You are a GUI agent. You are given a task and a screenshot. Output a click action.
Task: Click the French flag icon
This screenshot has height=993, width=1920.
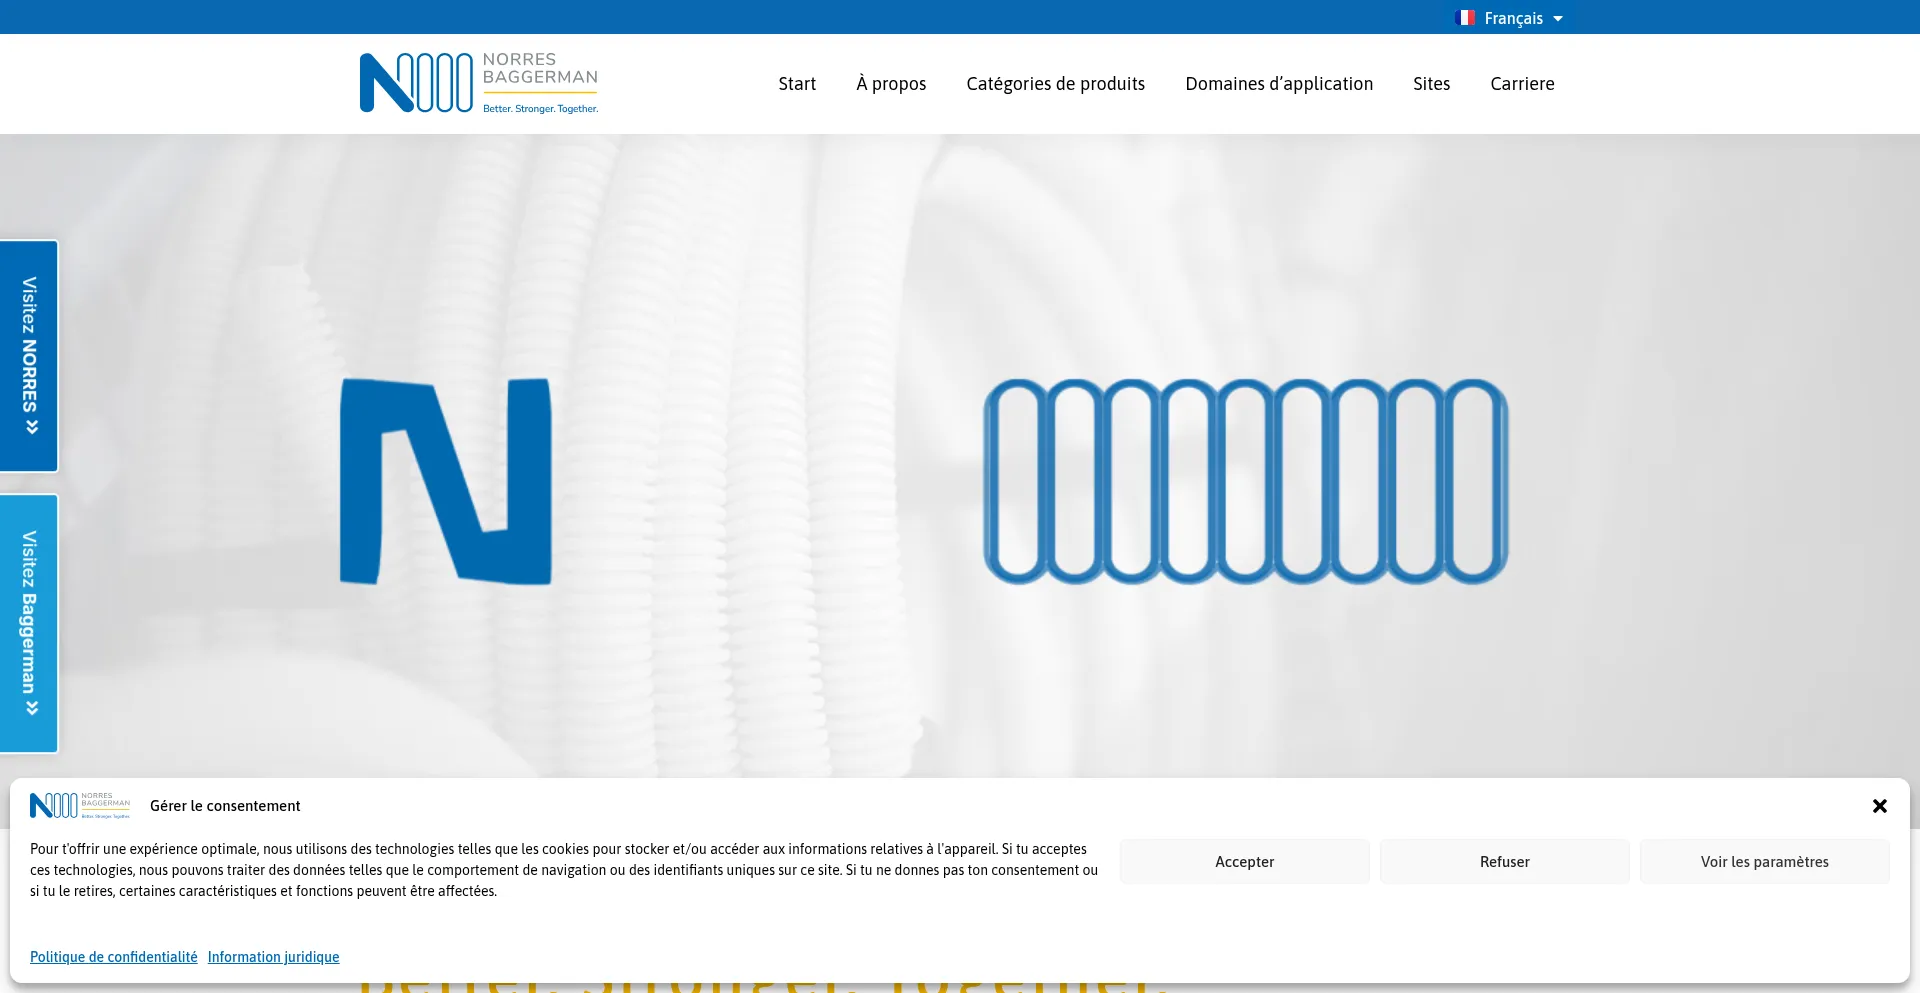[x=1465, y=18]
